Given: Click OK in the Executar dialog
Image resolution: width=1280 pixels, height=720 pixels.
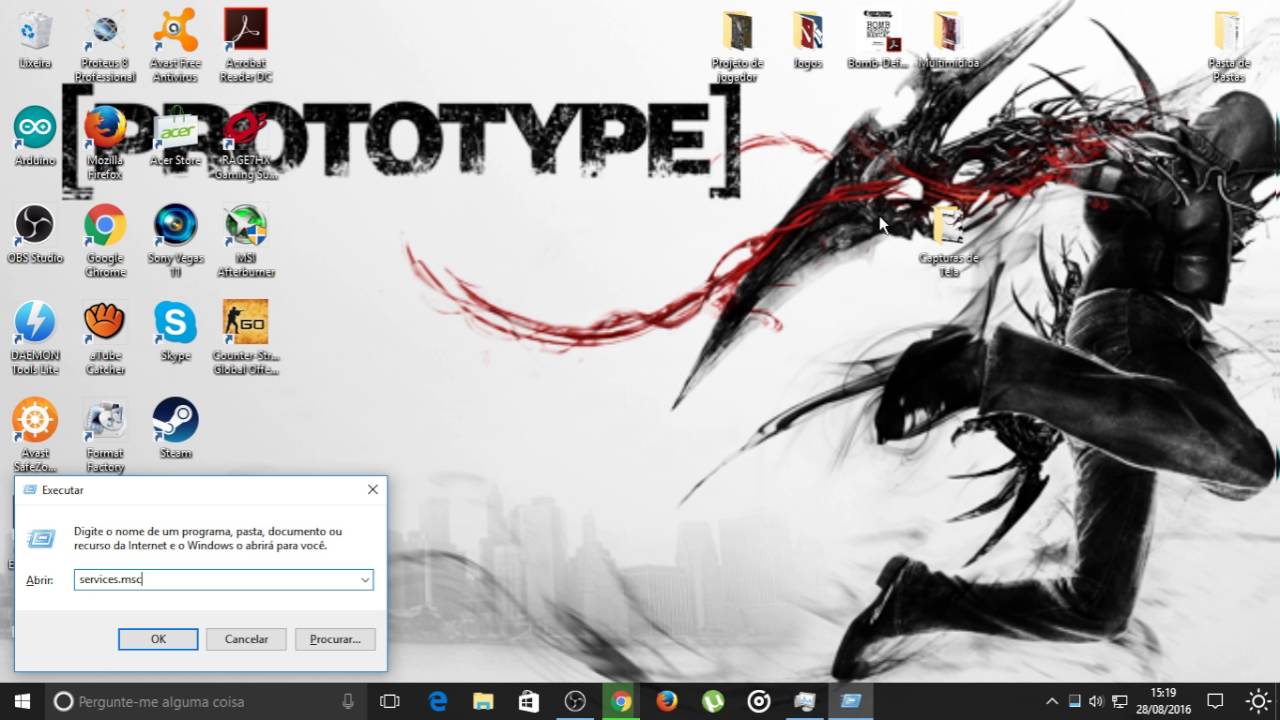Looking at the screenshot, I should 158,639.
